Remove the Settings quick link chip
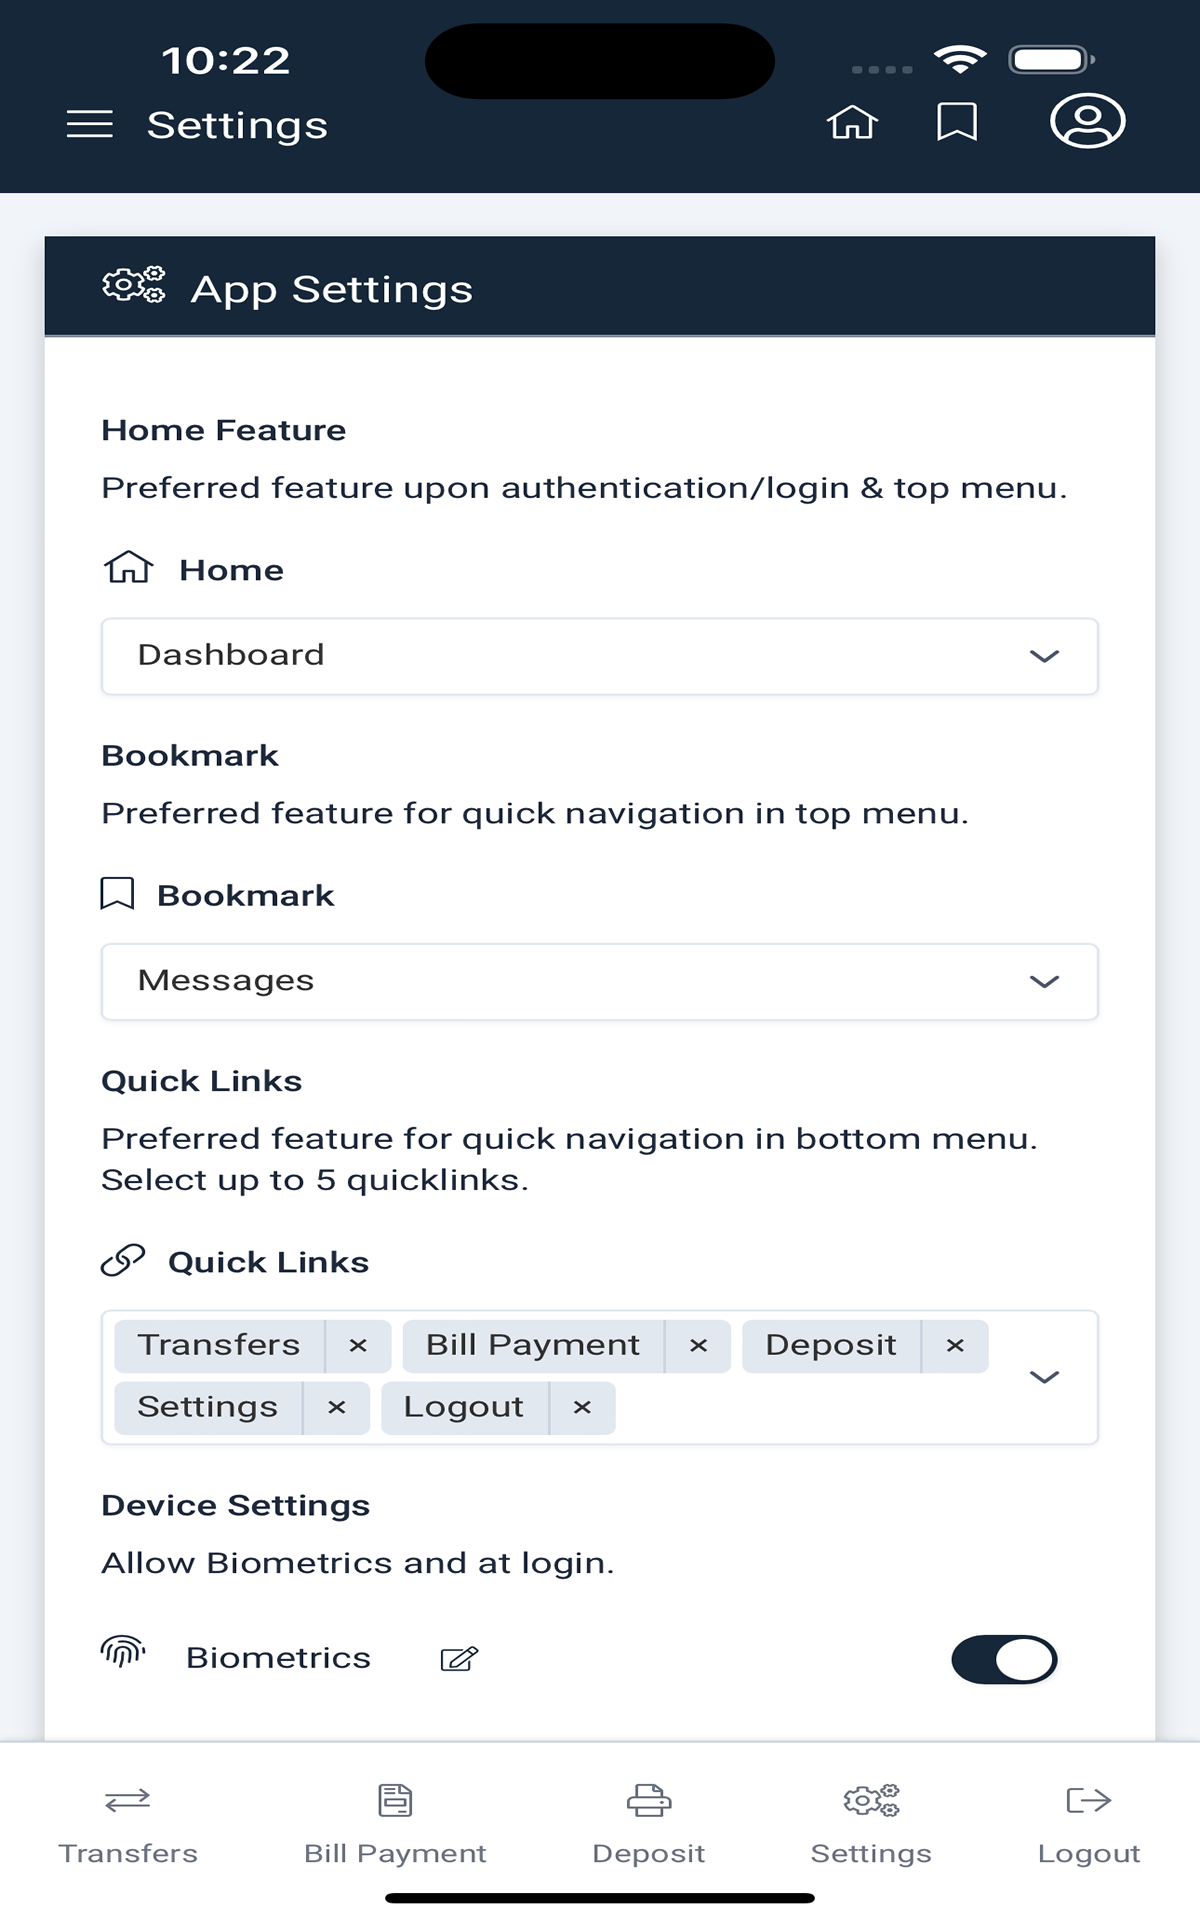Viewport: 1200px width, 1920px height. tap(337, 1408)
